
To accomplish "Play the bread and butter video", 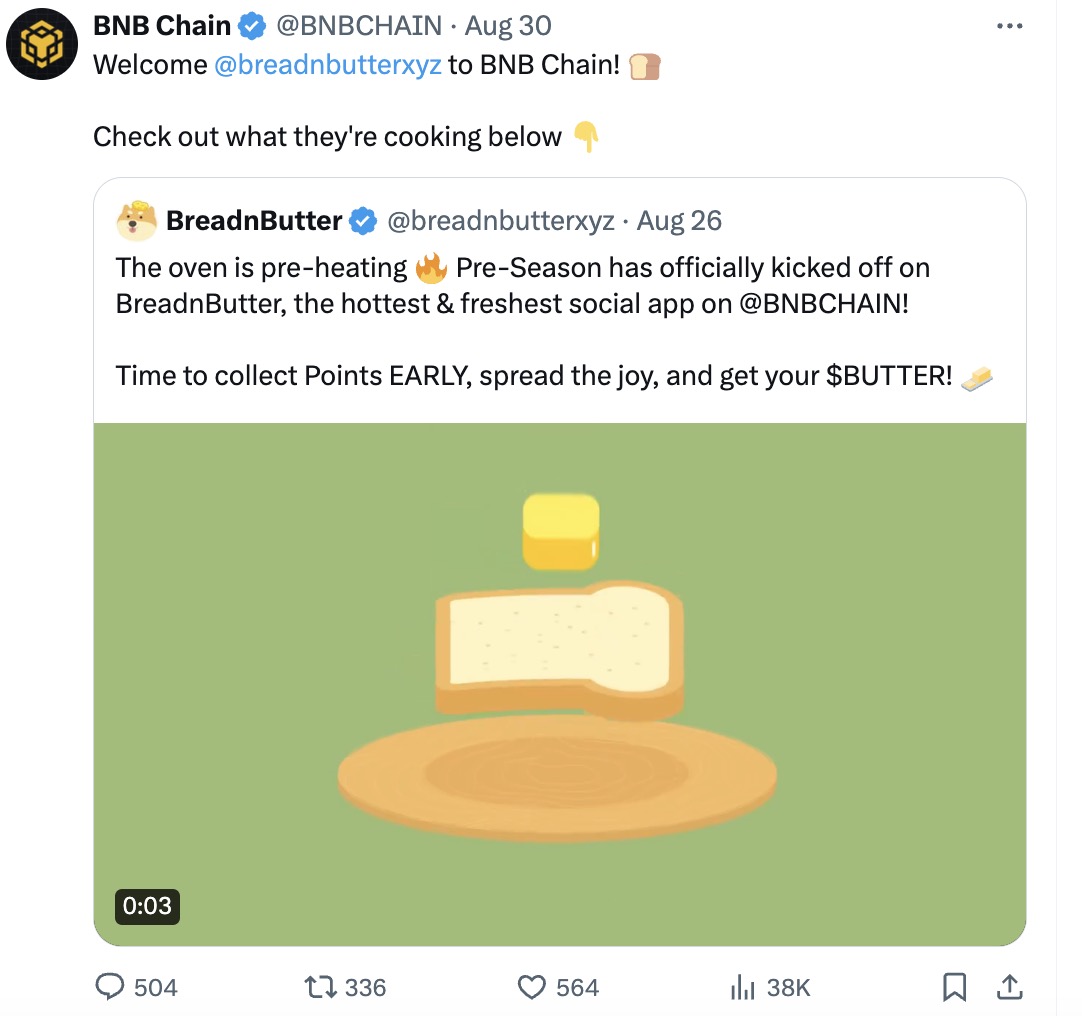I will pyautogui.click(x=559, y=683).
